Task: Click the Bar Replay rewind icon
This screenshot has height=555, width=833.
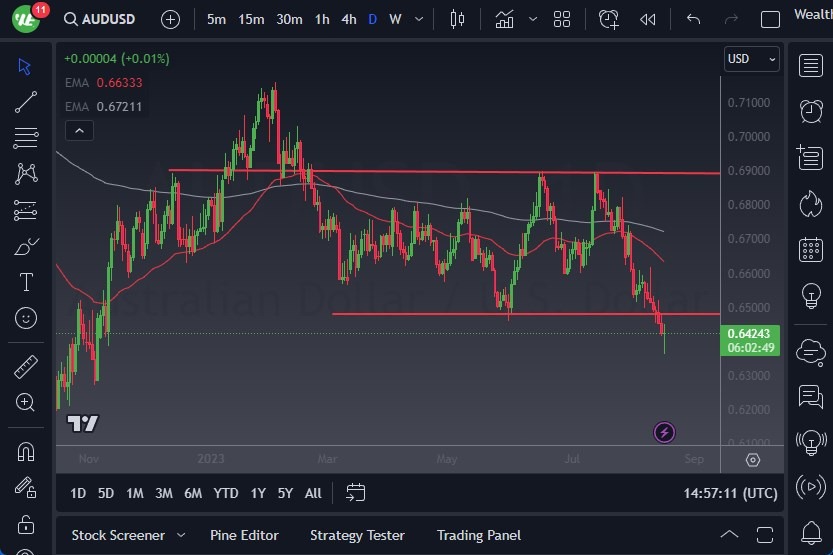Action: pyautogui.click(x=648, y=19)
